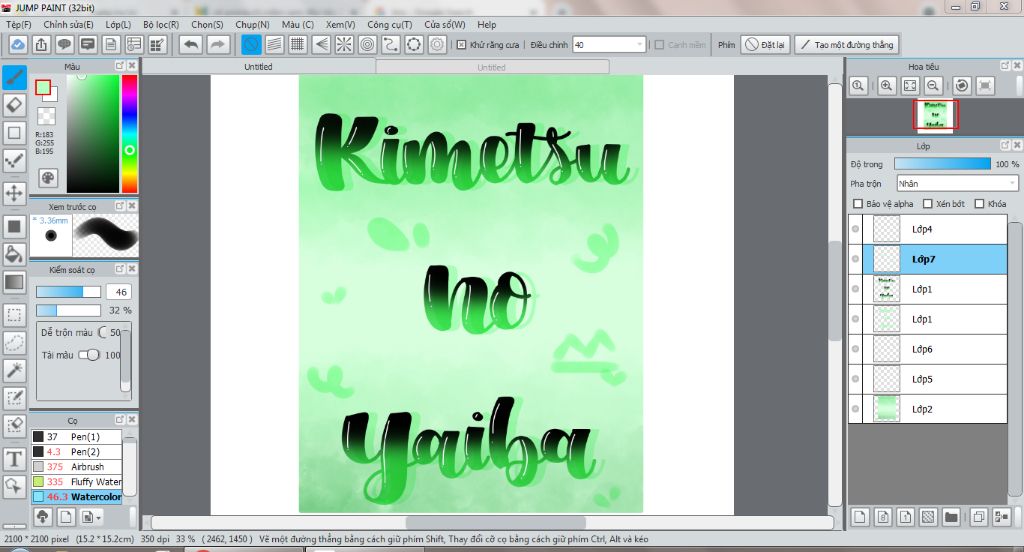Enable radial lines snap
This screenshot has width=1024, height=552.
[344, 44]
